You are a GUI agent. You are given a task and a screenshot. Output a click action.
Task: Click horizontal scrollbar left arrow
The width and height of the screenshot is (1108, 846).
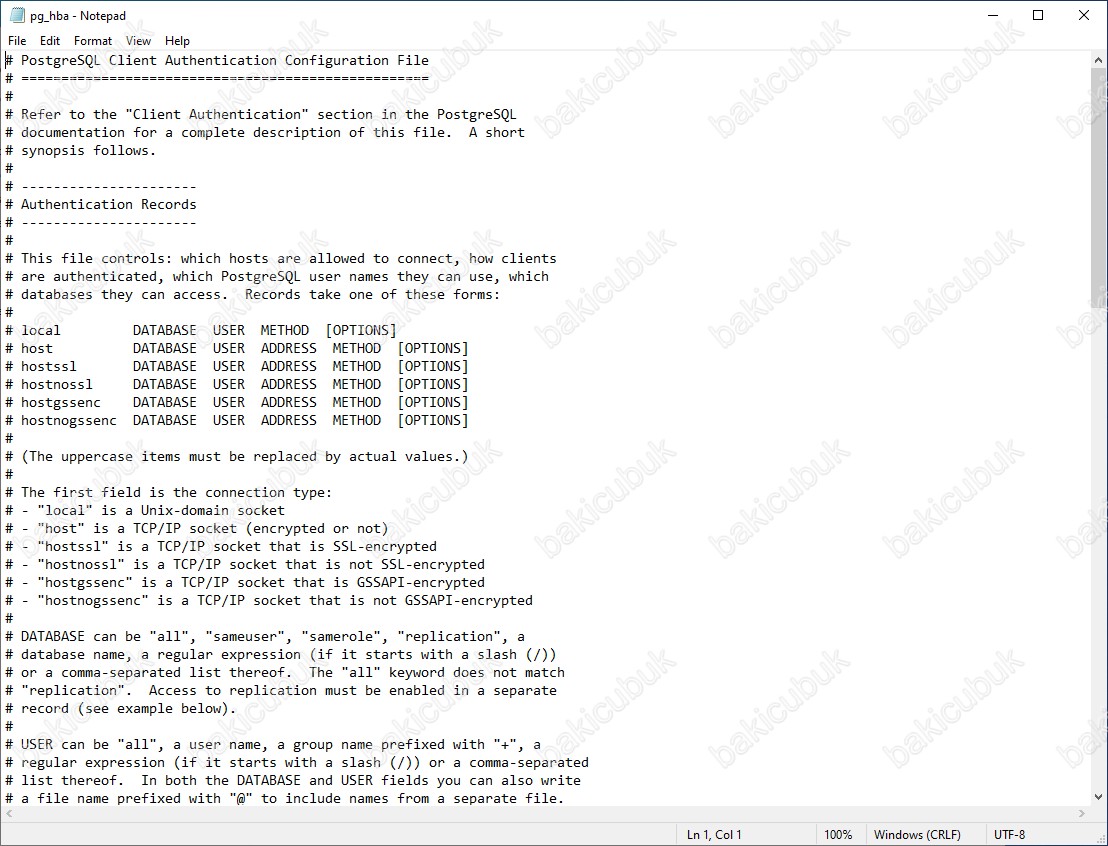tap(8, 813)
